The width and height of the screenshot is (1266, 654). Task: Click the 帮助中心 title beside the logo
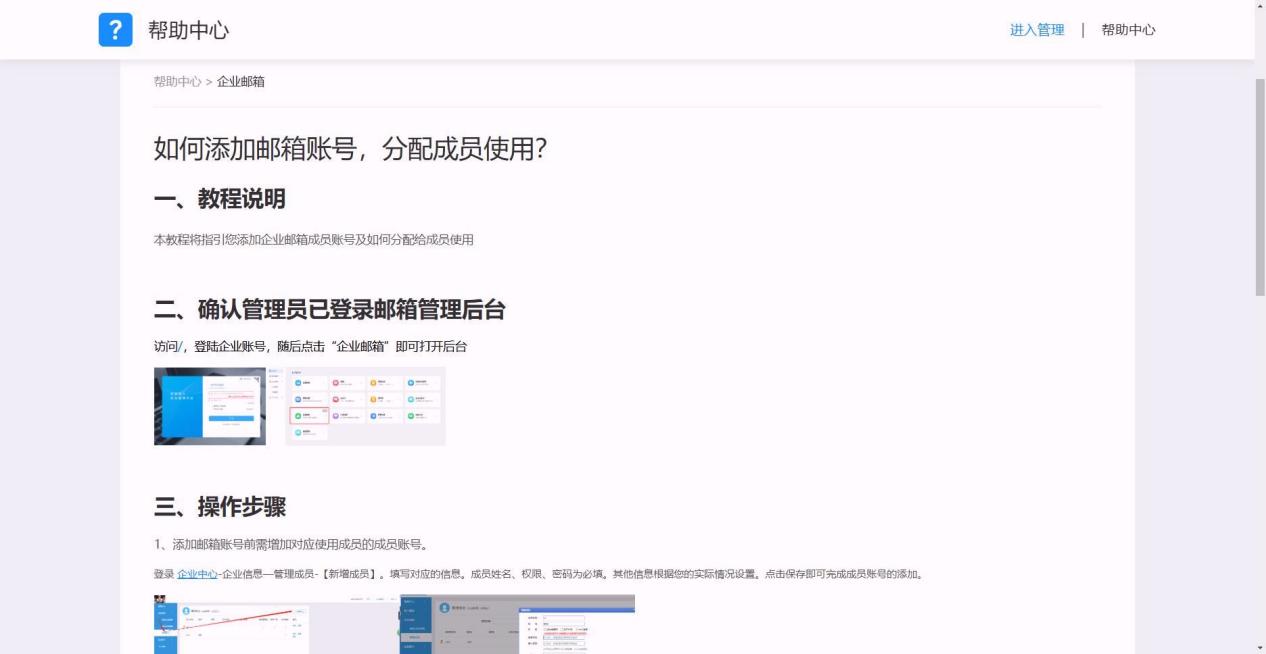189,31
